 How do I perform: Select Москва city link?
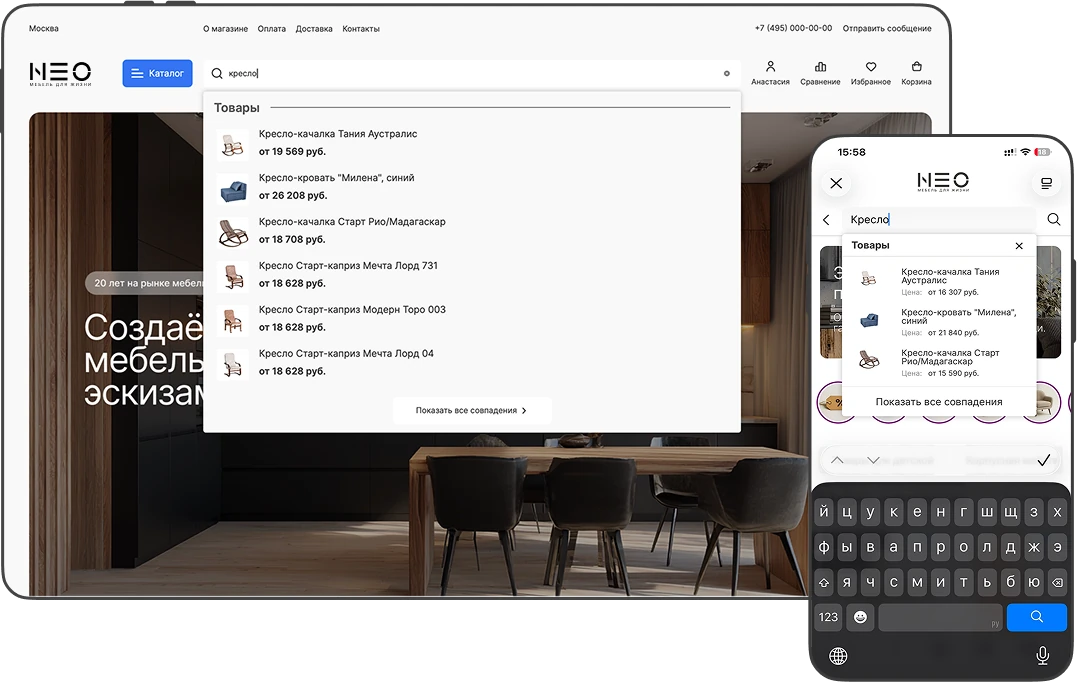point(43,28)
